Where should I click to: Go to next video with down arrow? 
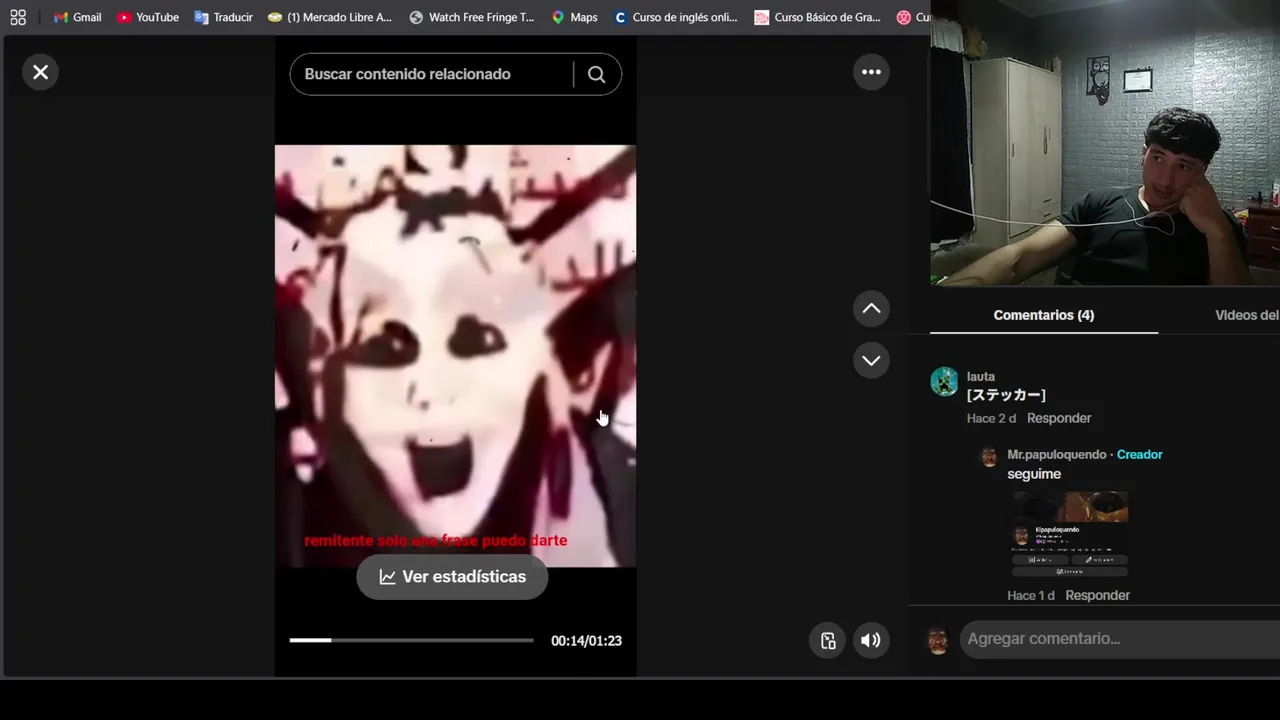click(871, 360)
